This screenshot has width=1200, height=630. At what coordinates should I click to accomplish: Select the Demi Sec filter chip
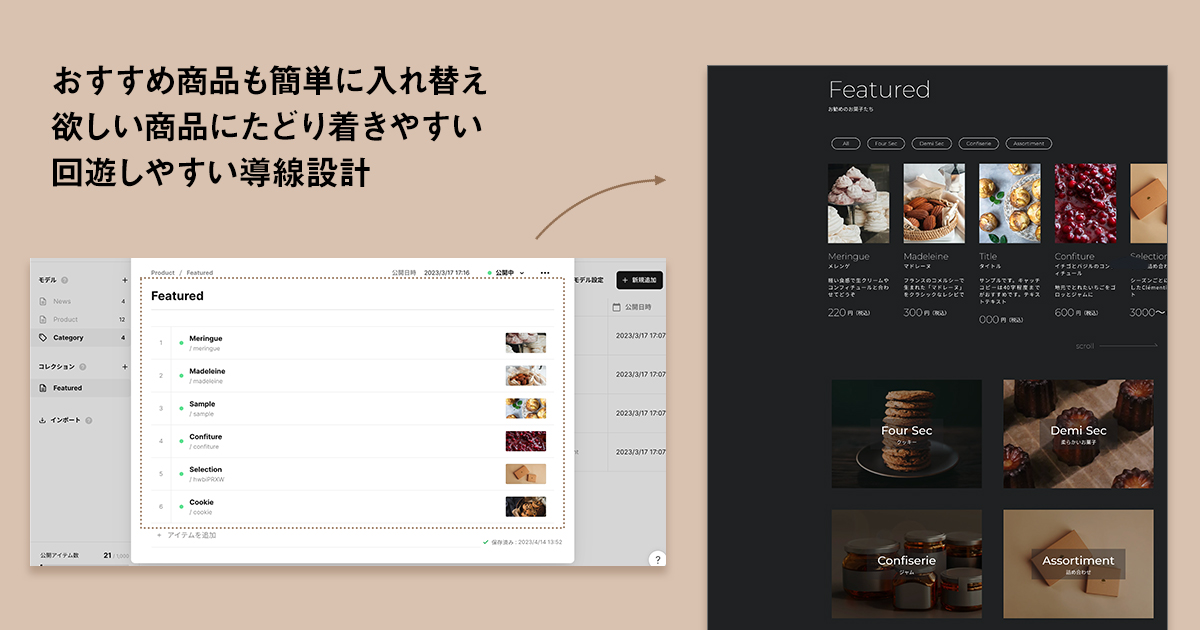point(931,144)
